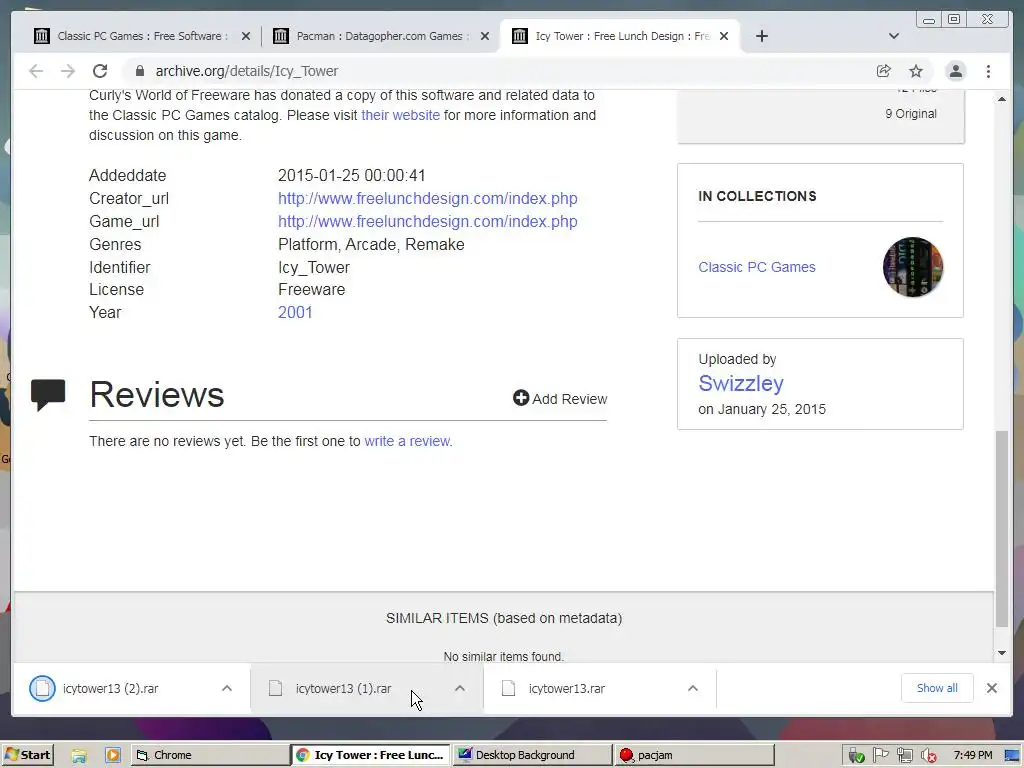Expand options for icytower13.rar
1024x768 pixels.
pos(693,688)
